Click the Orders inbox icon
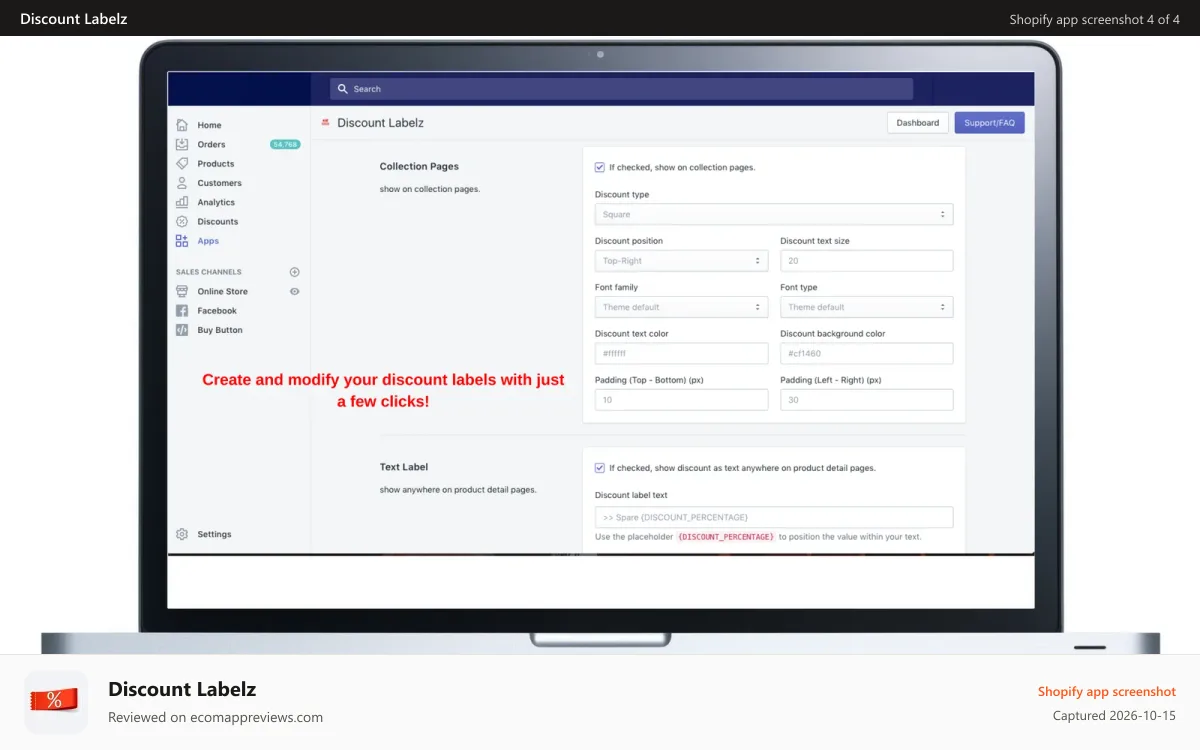 [182, 144]
